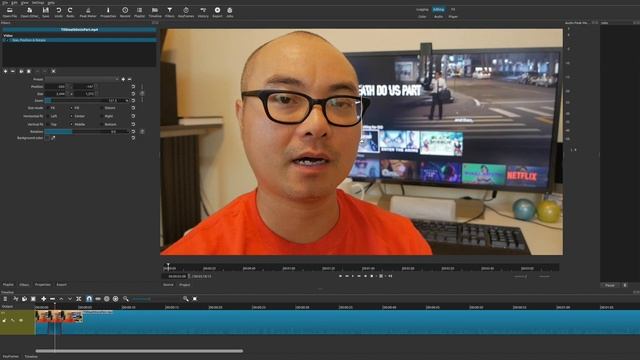The height and width of the screenshot is (360, 640).
Task: Choose Left horizontal fit
Action: click(47, 116)
